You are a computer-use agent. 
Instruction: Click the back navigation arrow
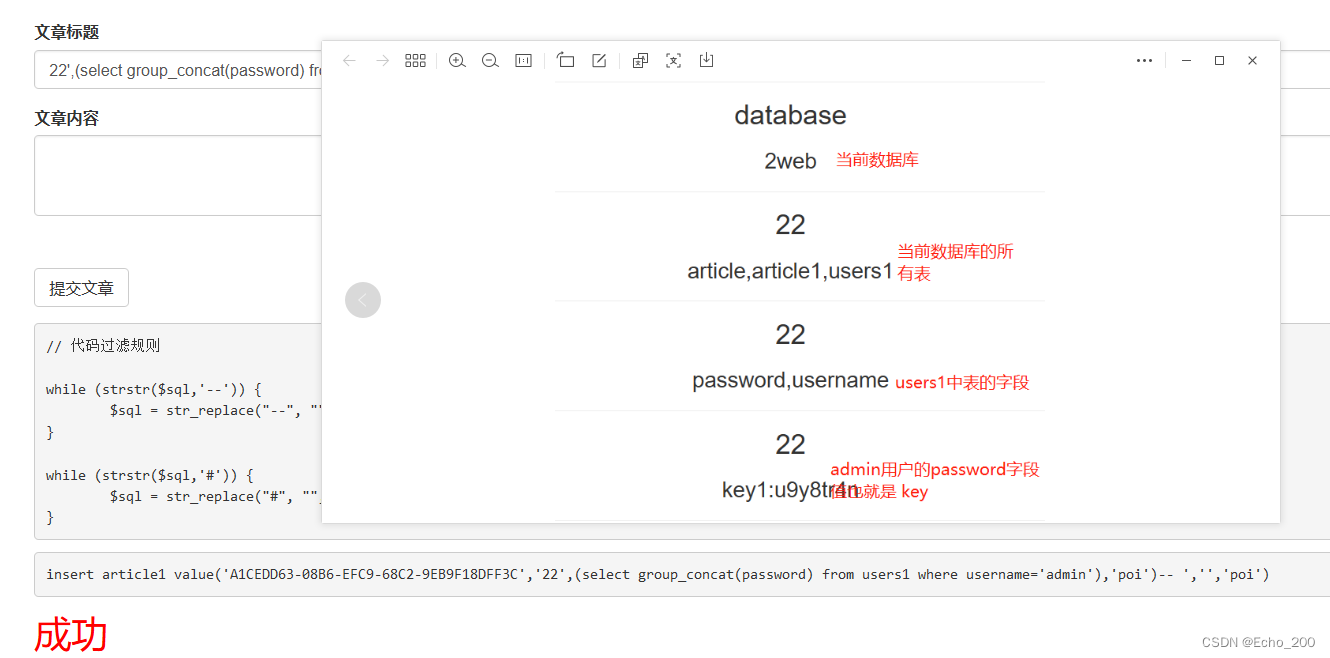(349, 60)
